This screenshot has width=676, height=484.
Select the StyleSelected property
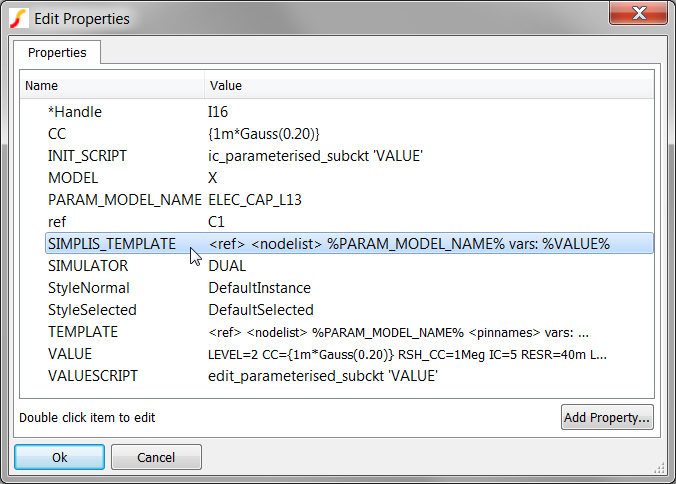coord(92,310)
